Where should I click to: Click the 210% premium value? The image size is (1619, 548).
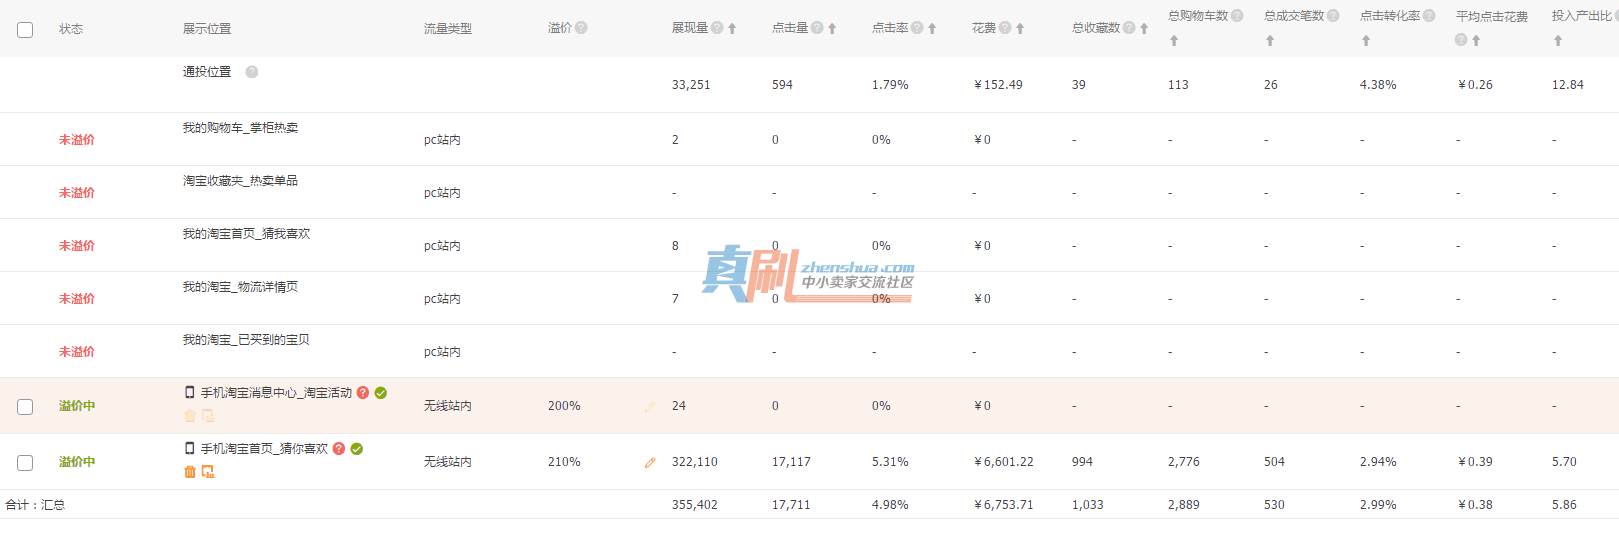(564, 462)
